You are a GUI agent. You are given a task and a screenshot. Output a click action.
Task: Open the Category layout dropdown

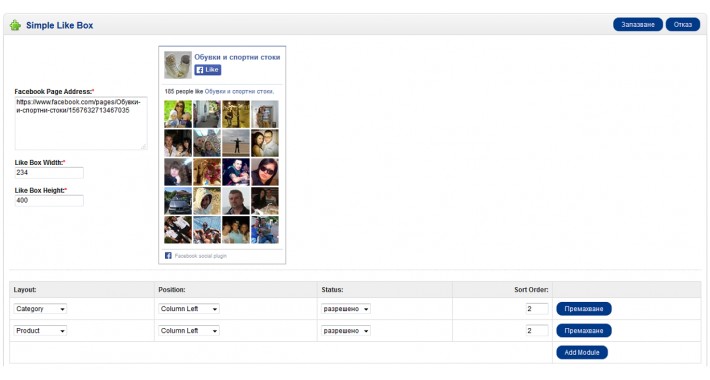pos(40,309)
